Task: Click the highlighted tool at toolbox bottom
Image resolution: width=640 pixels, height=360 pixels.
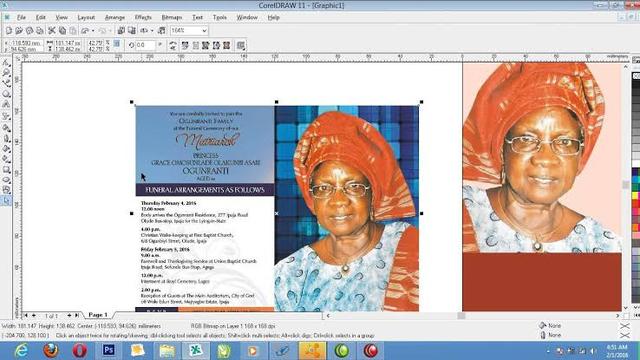Action: click(6, 200)
